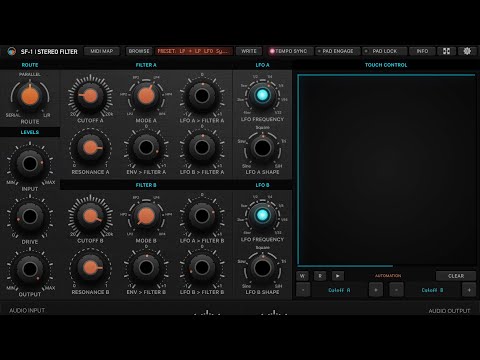
Task: Click the ROUTE knob
Action: 30,96
